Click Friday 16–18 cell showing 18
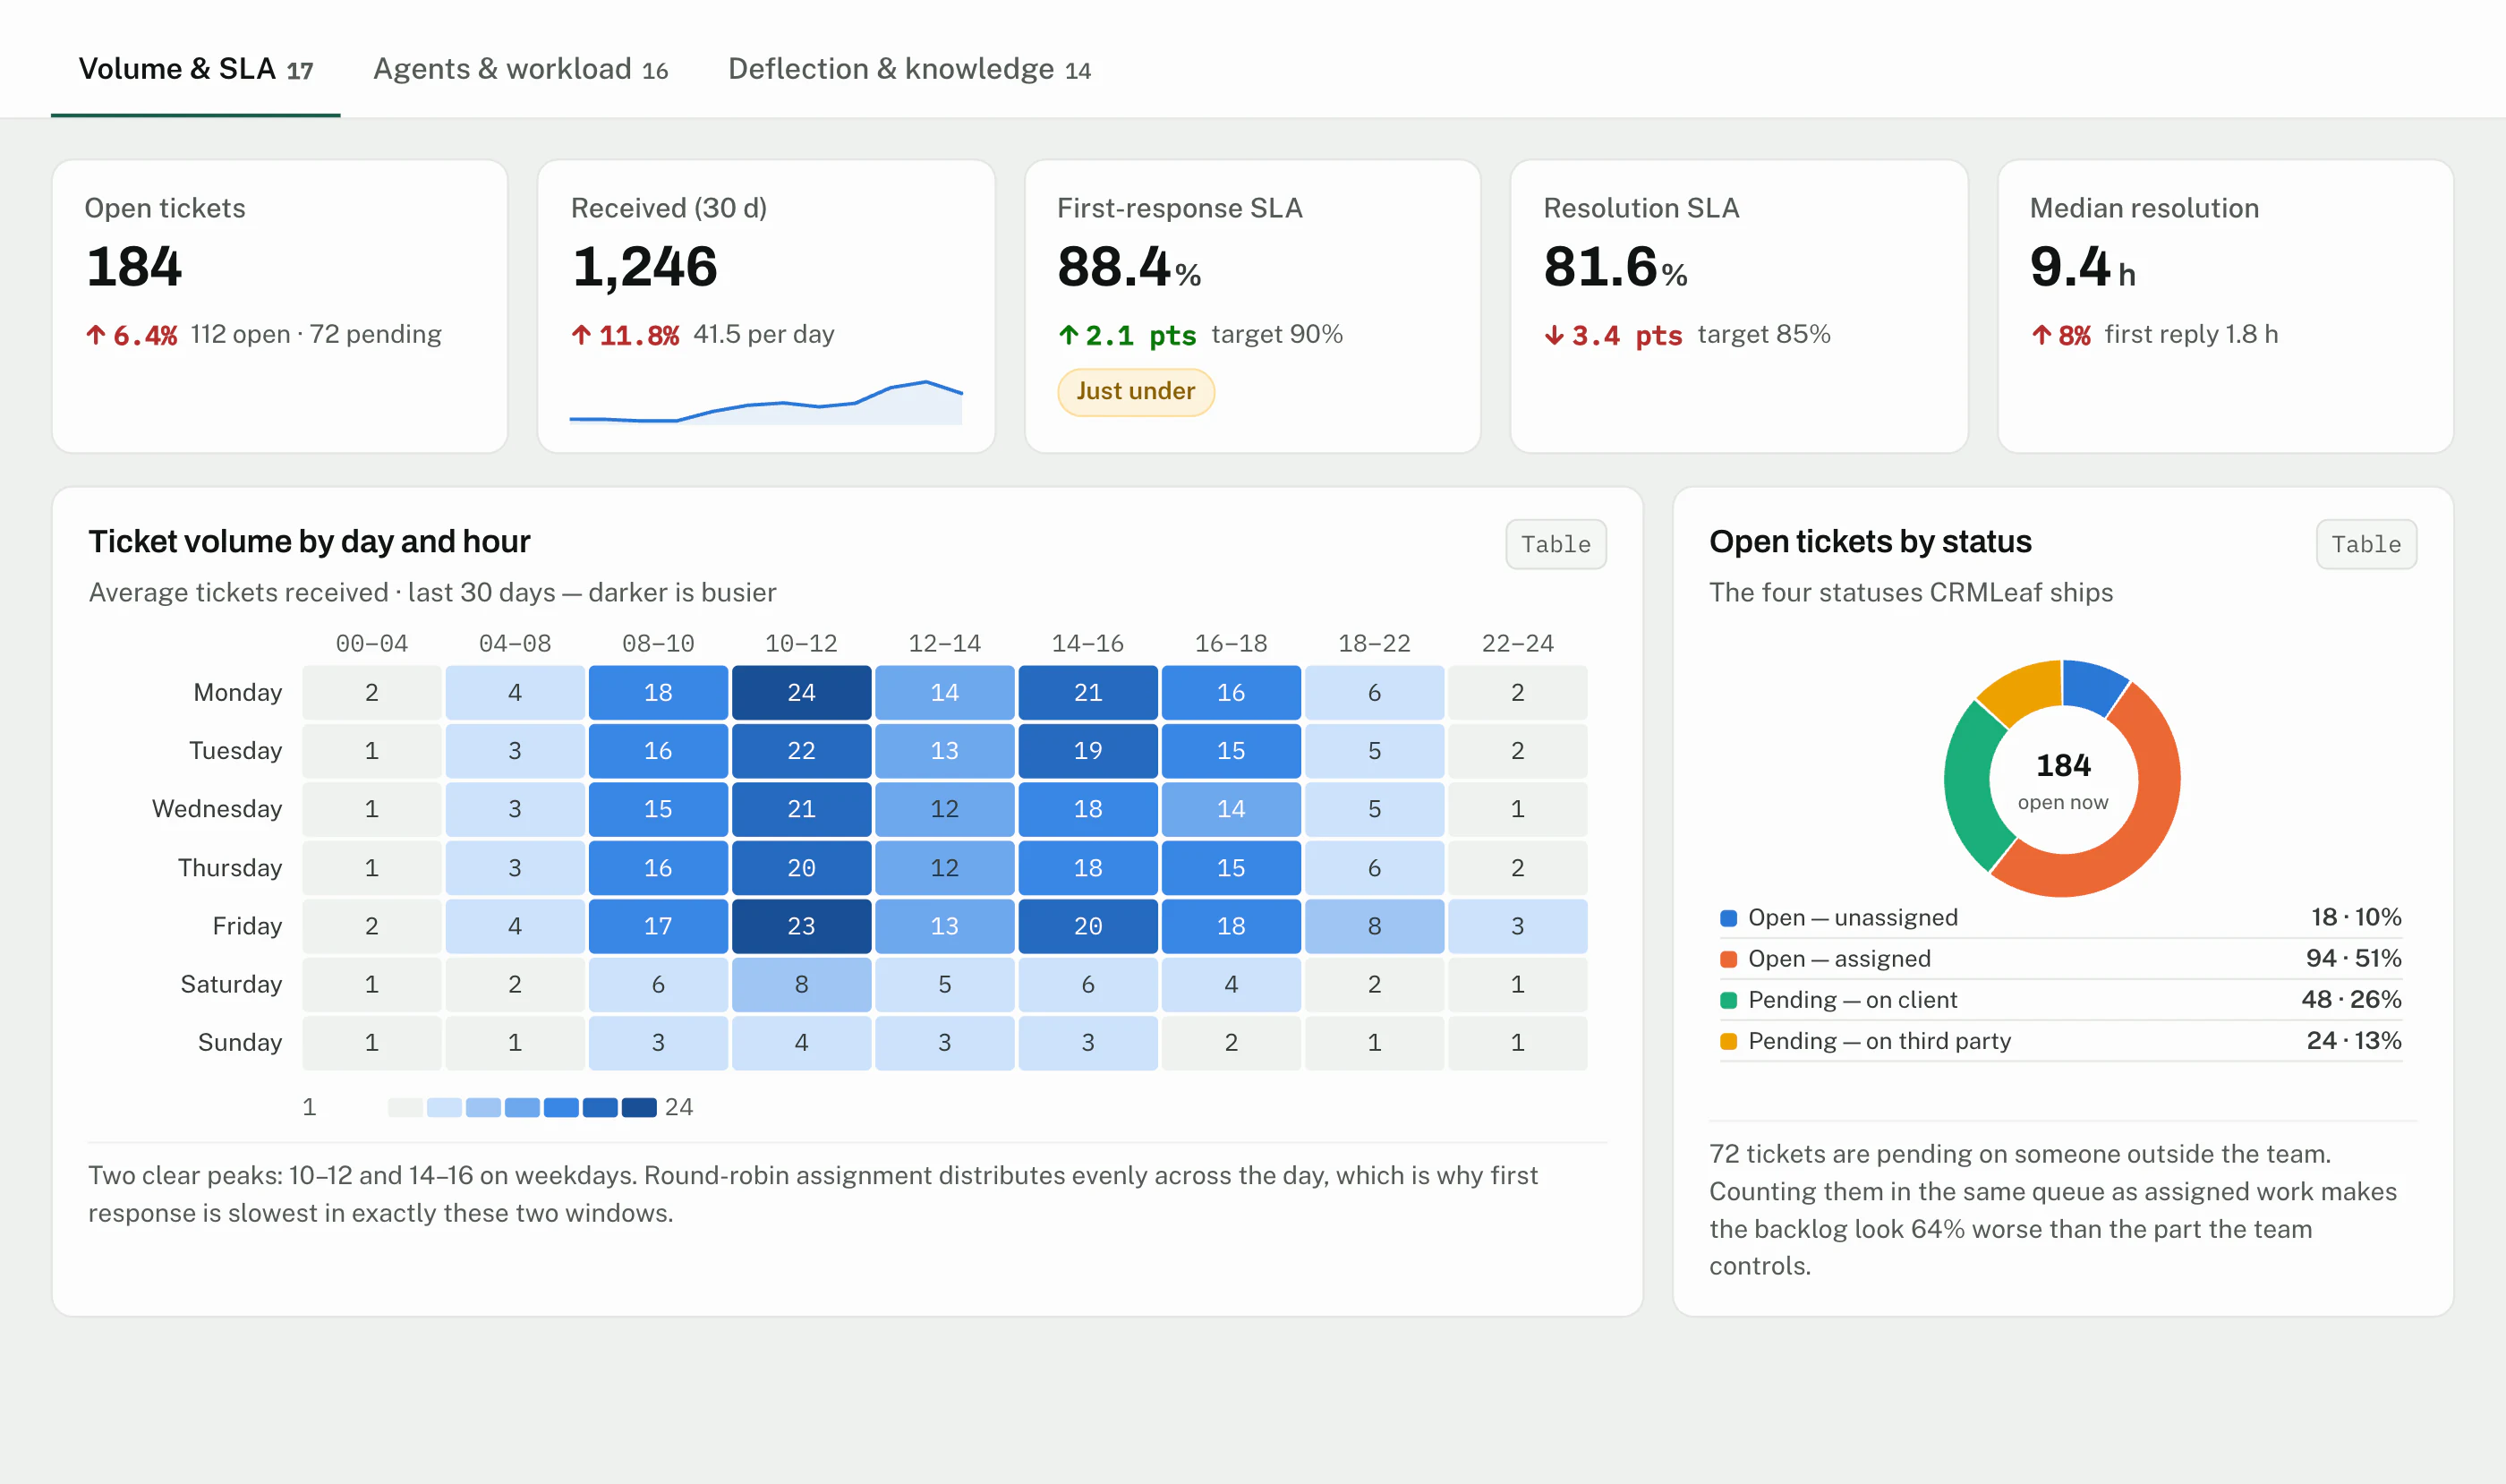Image resolution: width=2506 pixels, height=1484 pixels. [x=1230, y=926]
